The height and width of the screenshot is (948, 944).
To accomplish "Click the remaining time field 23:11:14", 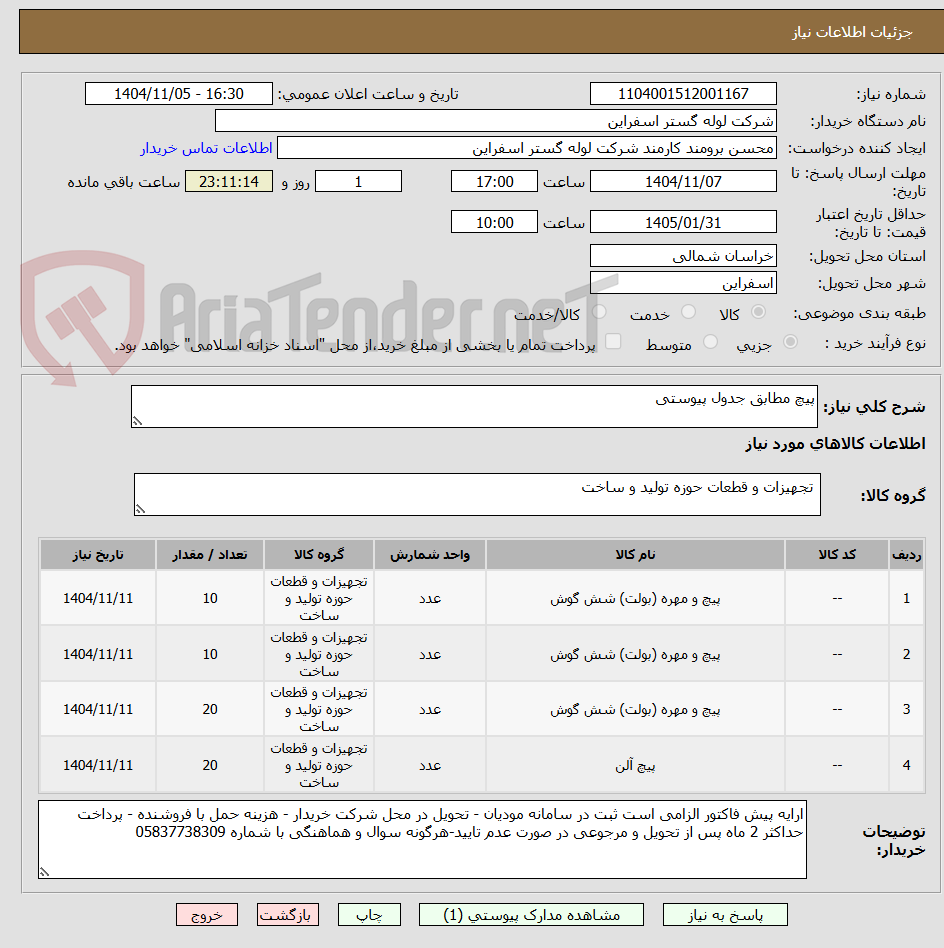I will 229,181.
